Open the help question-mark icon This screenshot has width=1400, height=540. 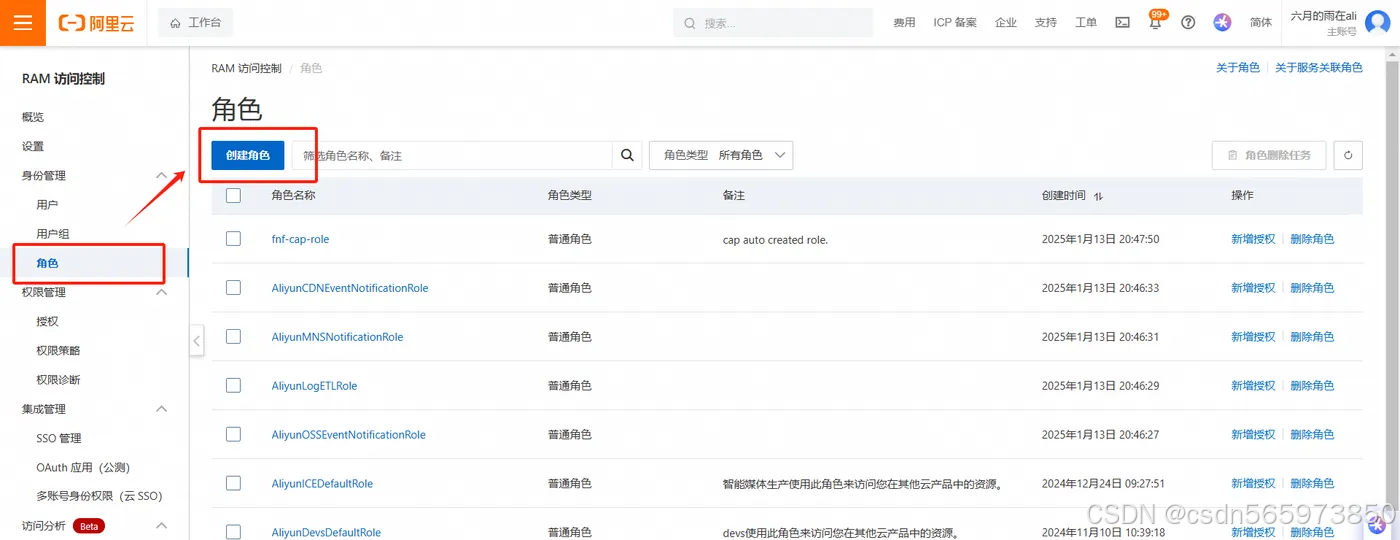[x=1188, y=22]
